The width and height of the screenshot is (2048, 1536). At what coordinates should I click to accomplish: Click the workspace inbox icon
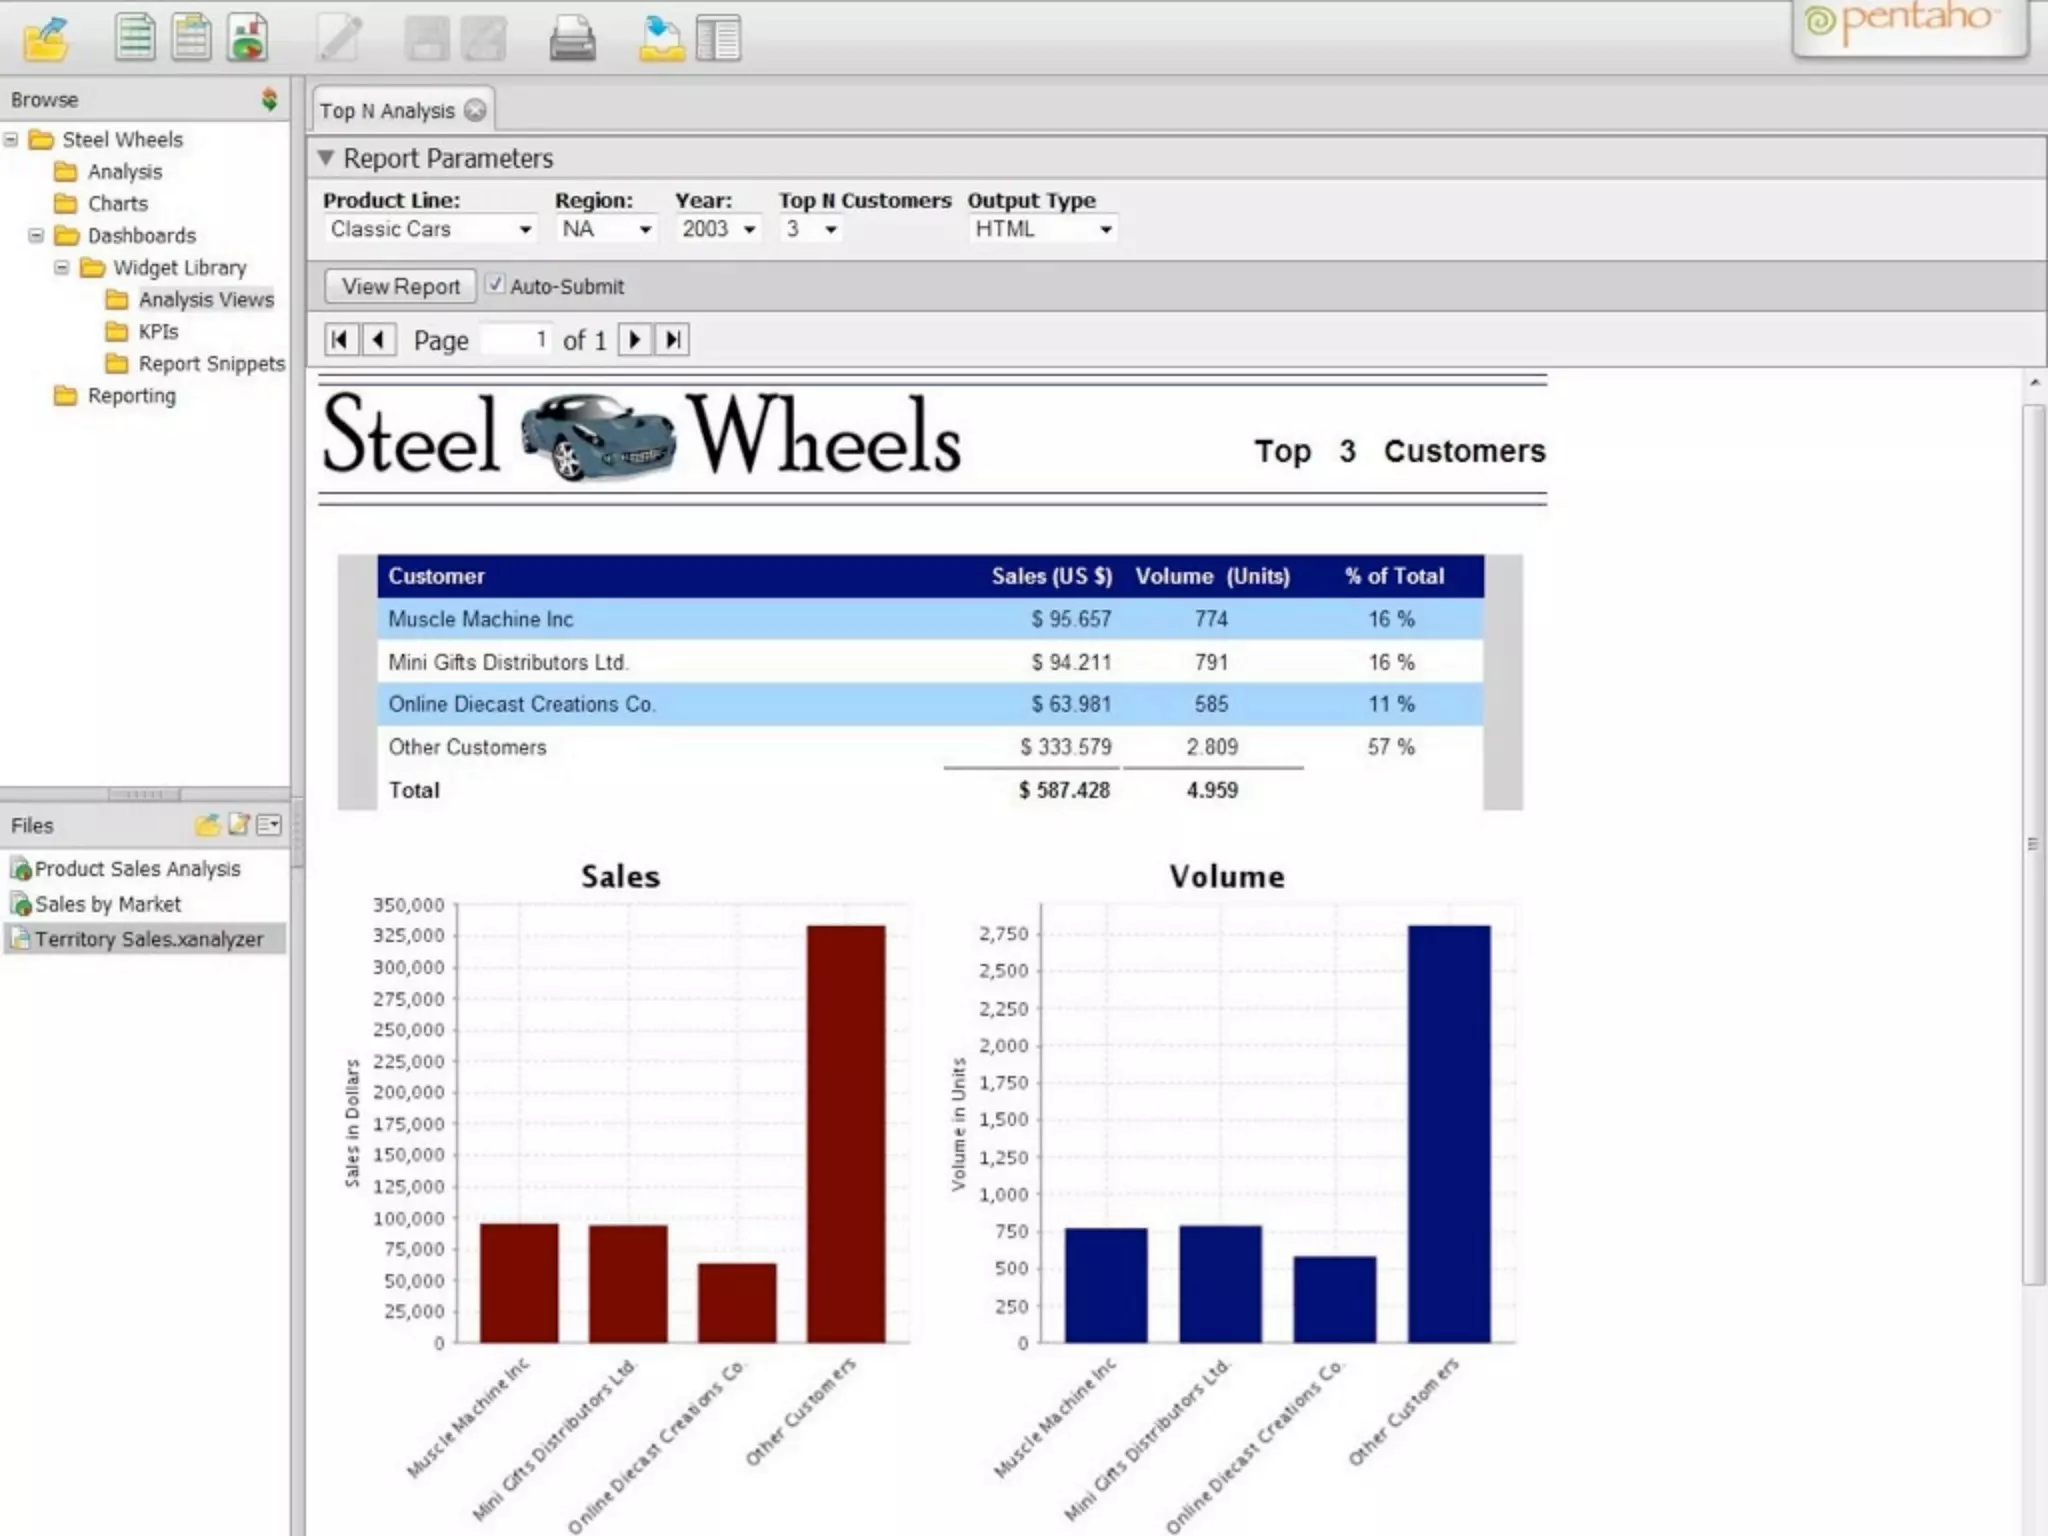click(x=661, y=40)
